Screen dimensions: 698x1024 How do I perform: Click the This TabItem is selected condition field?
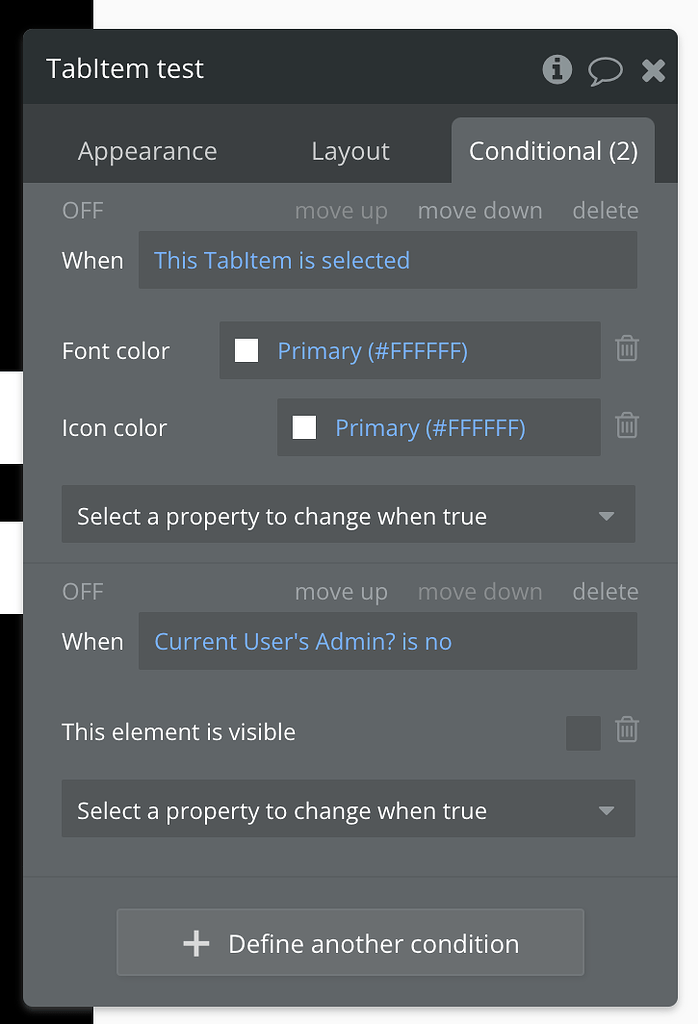pyautogui.click(x=388, y=260)
